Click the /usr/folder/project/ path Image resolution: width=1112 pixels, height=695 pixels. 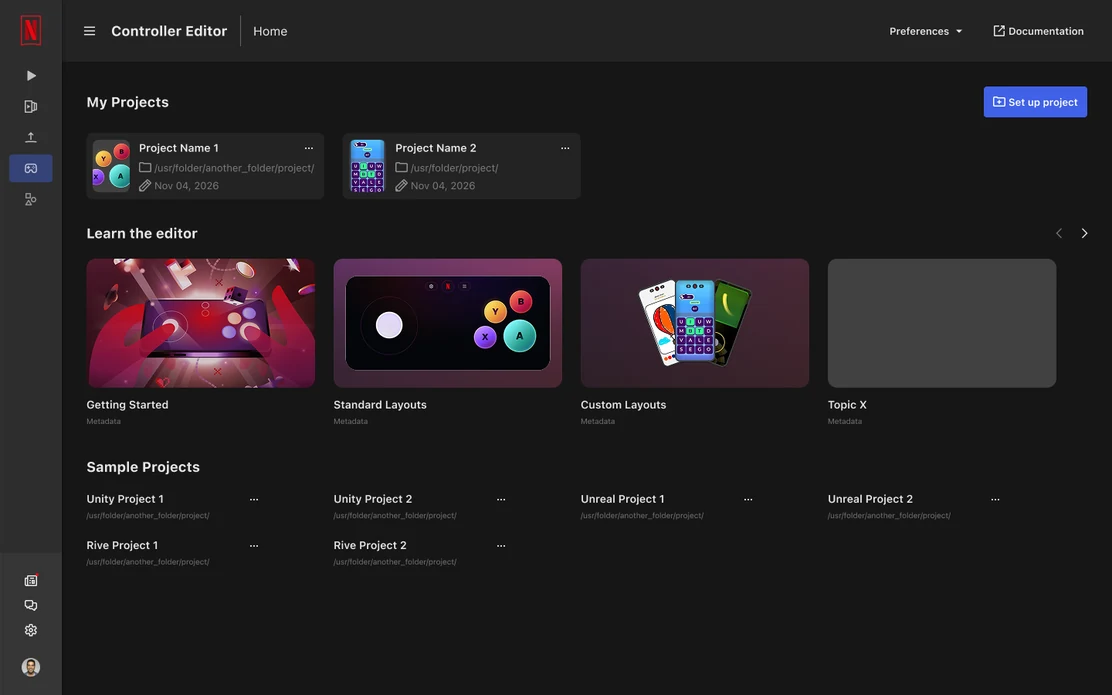(x=455, y=168)
